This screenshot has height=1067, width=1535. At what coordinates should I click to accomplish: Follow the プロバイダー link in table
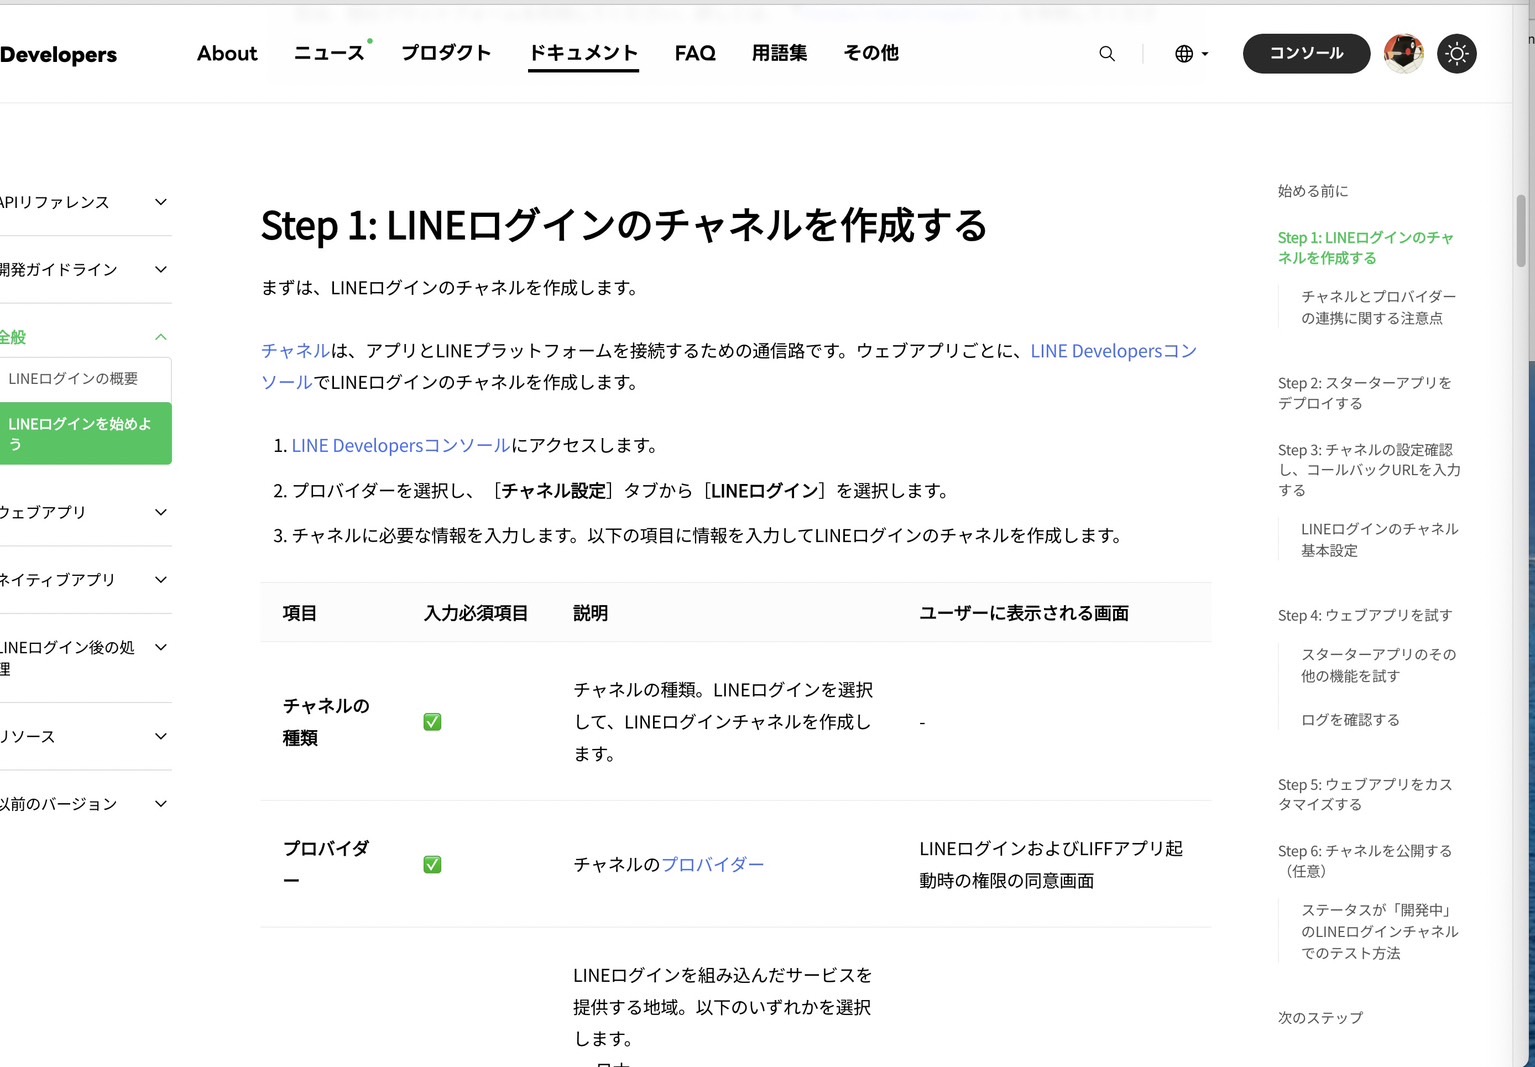pos(712,865)
